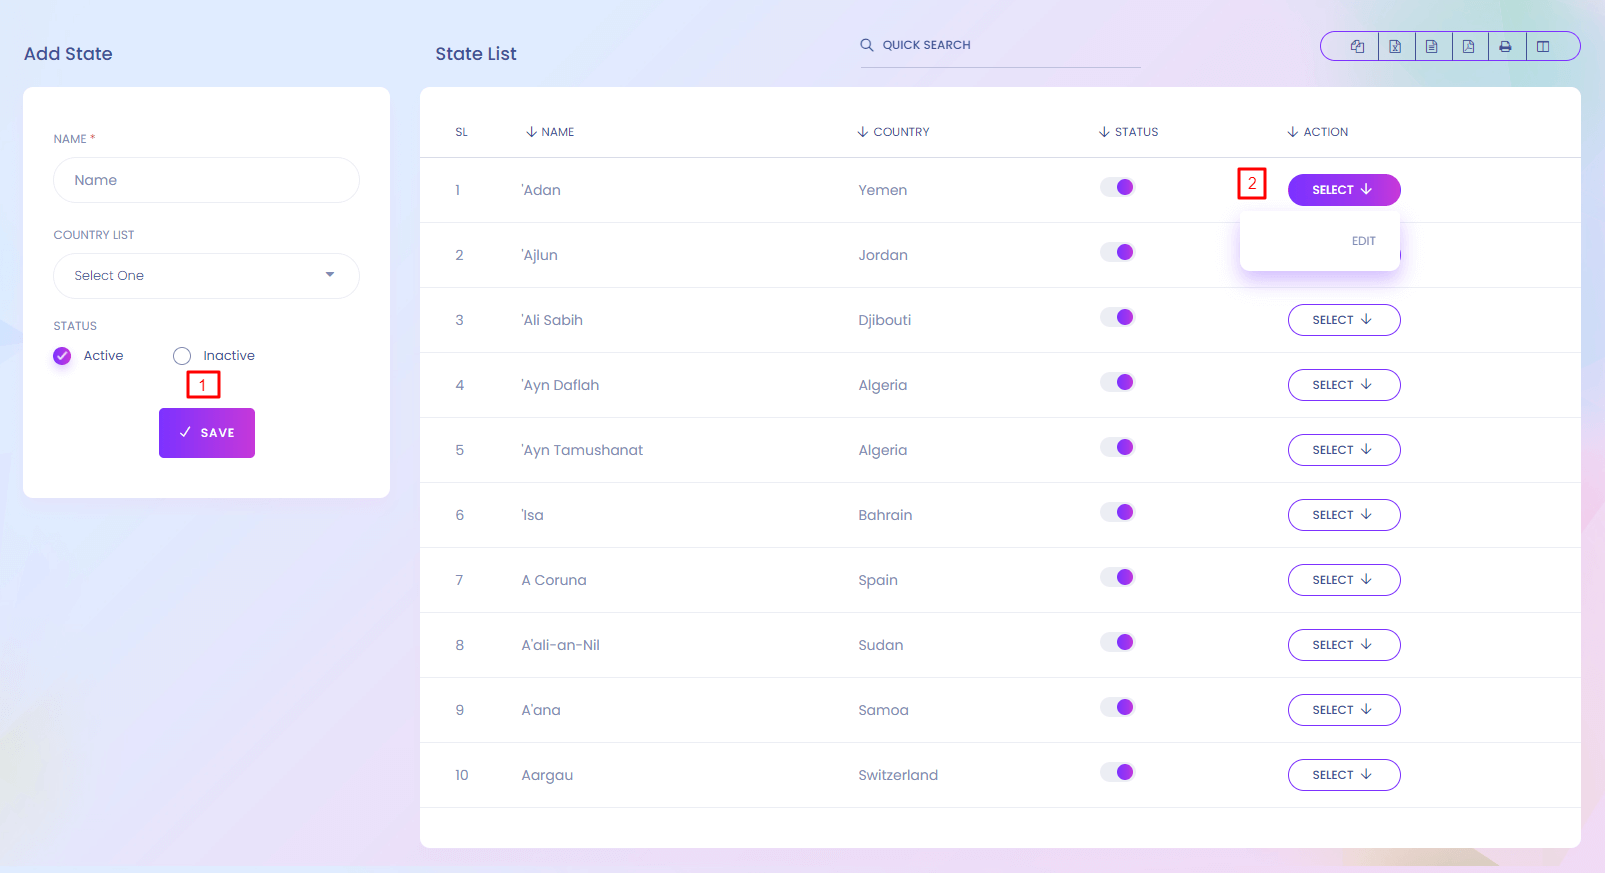Sort by Name using the arrow icon

pyautogui.click(x=531, y=132)
